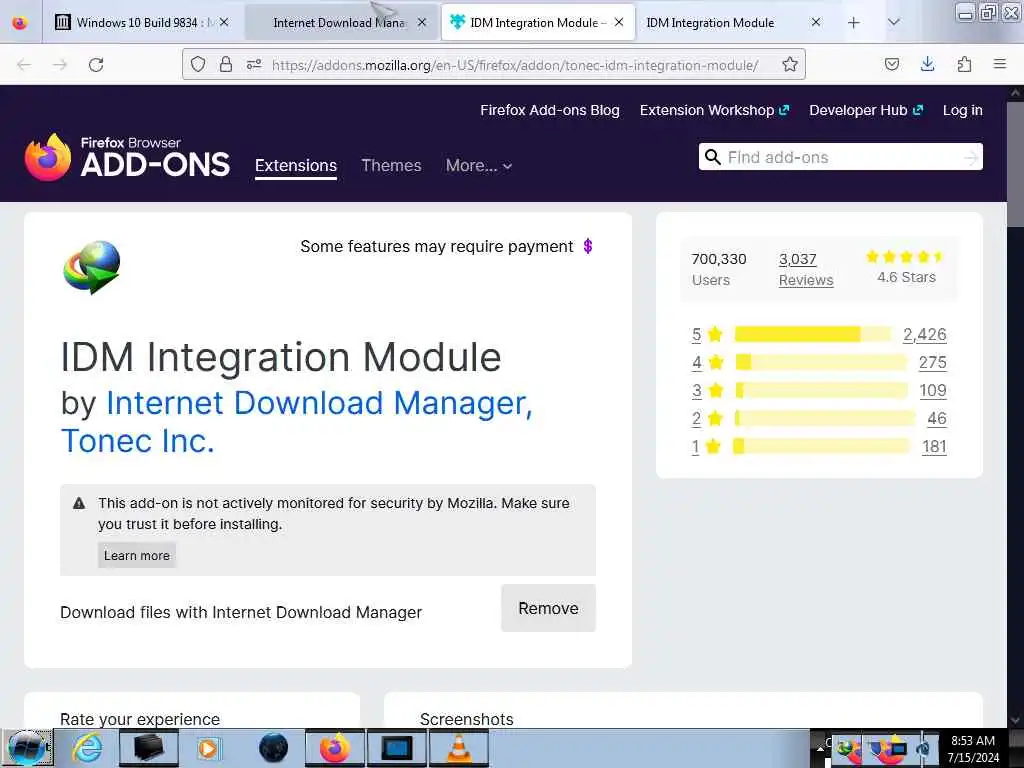Open the 2,426 five-star review count
Viewport: 1024px width, 768px height.
tap(925, 334)
